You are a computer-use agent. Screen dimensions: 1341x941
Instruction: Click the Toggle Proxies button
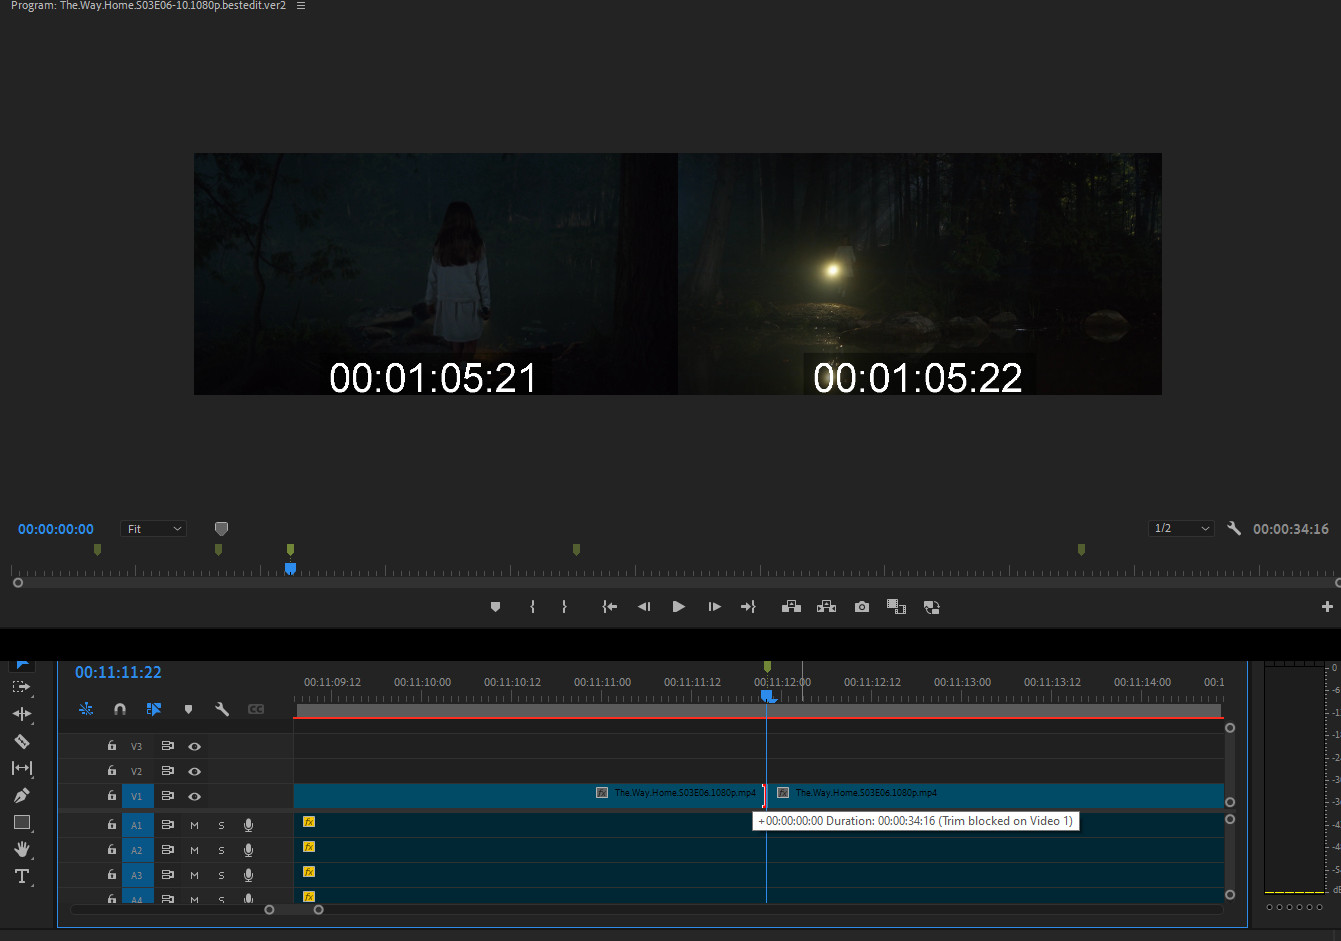coord(931,607)
